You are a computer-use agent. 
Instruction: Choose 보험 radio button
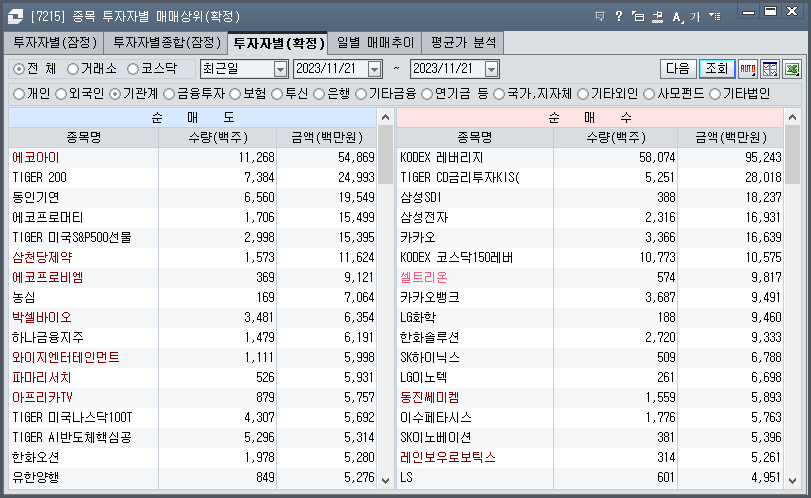point(235,94)
